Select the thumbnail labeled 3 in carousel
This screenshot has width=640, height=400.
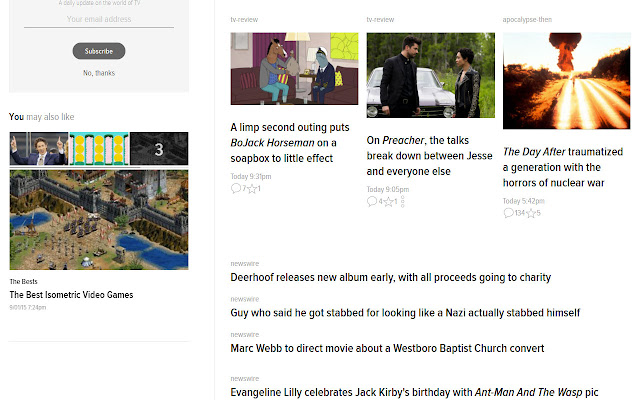[159, 149]
